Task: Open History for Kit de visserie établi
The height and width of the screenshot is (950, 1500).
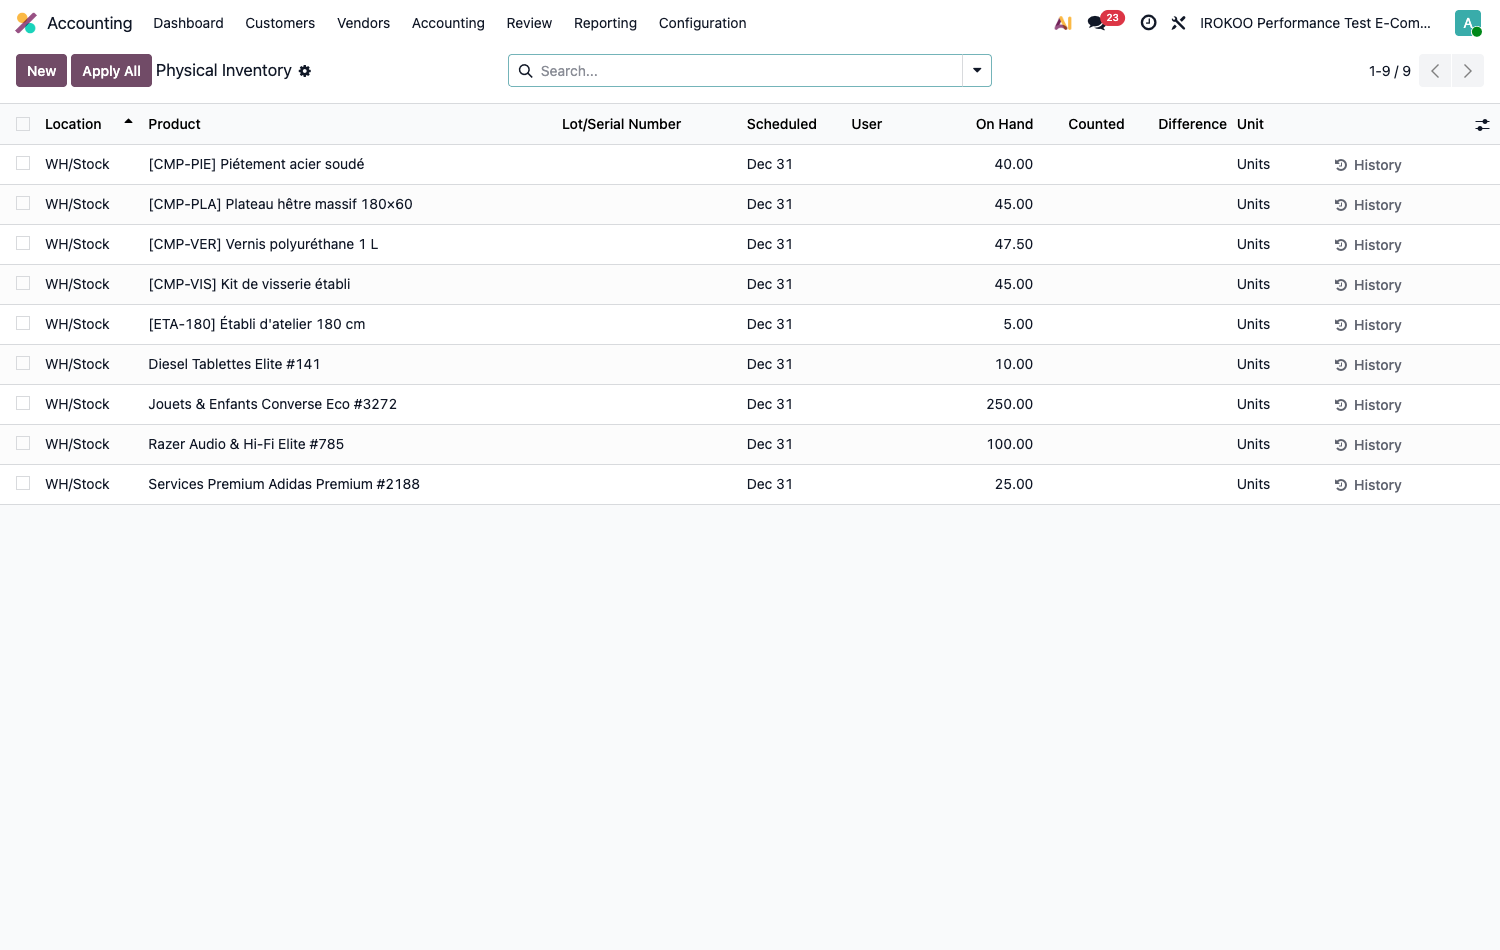Action: [1367, 285]
